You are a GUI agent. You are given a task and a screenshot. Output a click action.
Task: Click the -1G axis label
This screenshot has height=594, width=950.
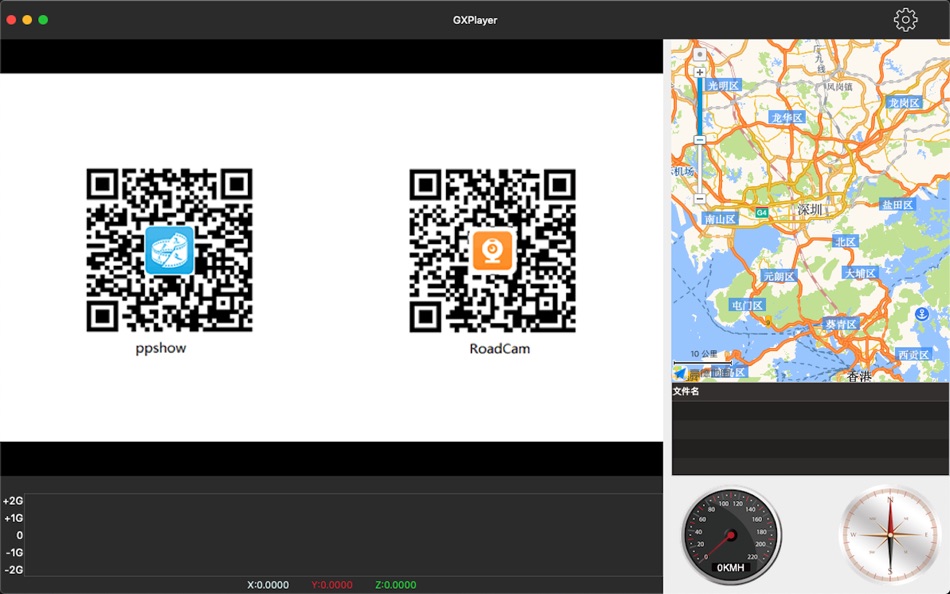[x=14, y=553]
